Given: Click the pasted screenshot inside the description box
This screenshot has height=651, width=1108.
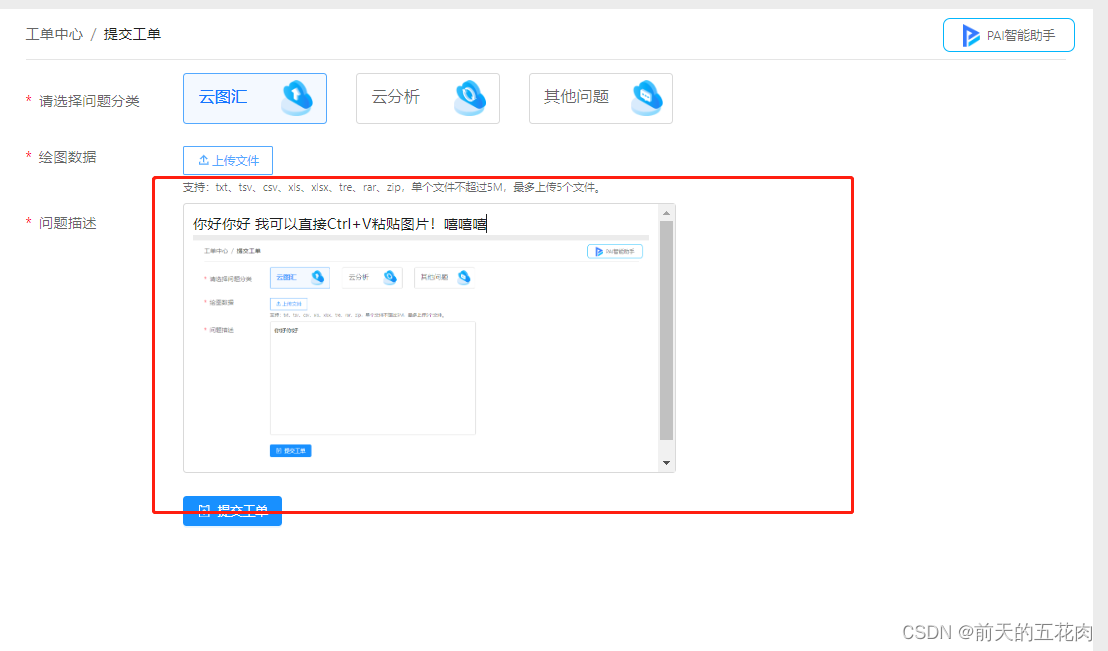Looking at the screenshot, I should pos(420,350).
